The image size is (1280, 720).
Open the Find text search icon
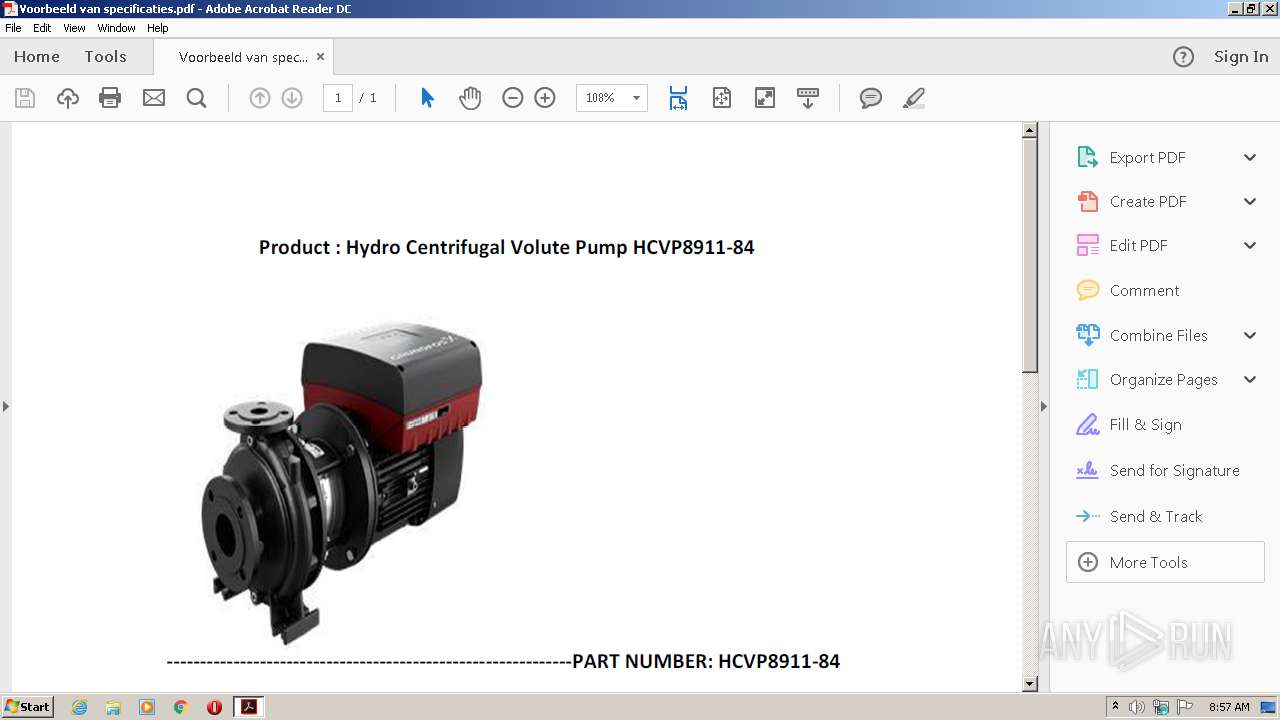pos(197,98)
